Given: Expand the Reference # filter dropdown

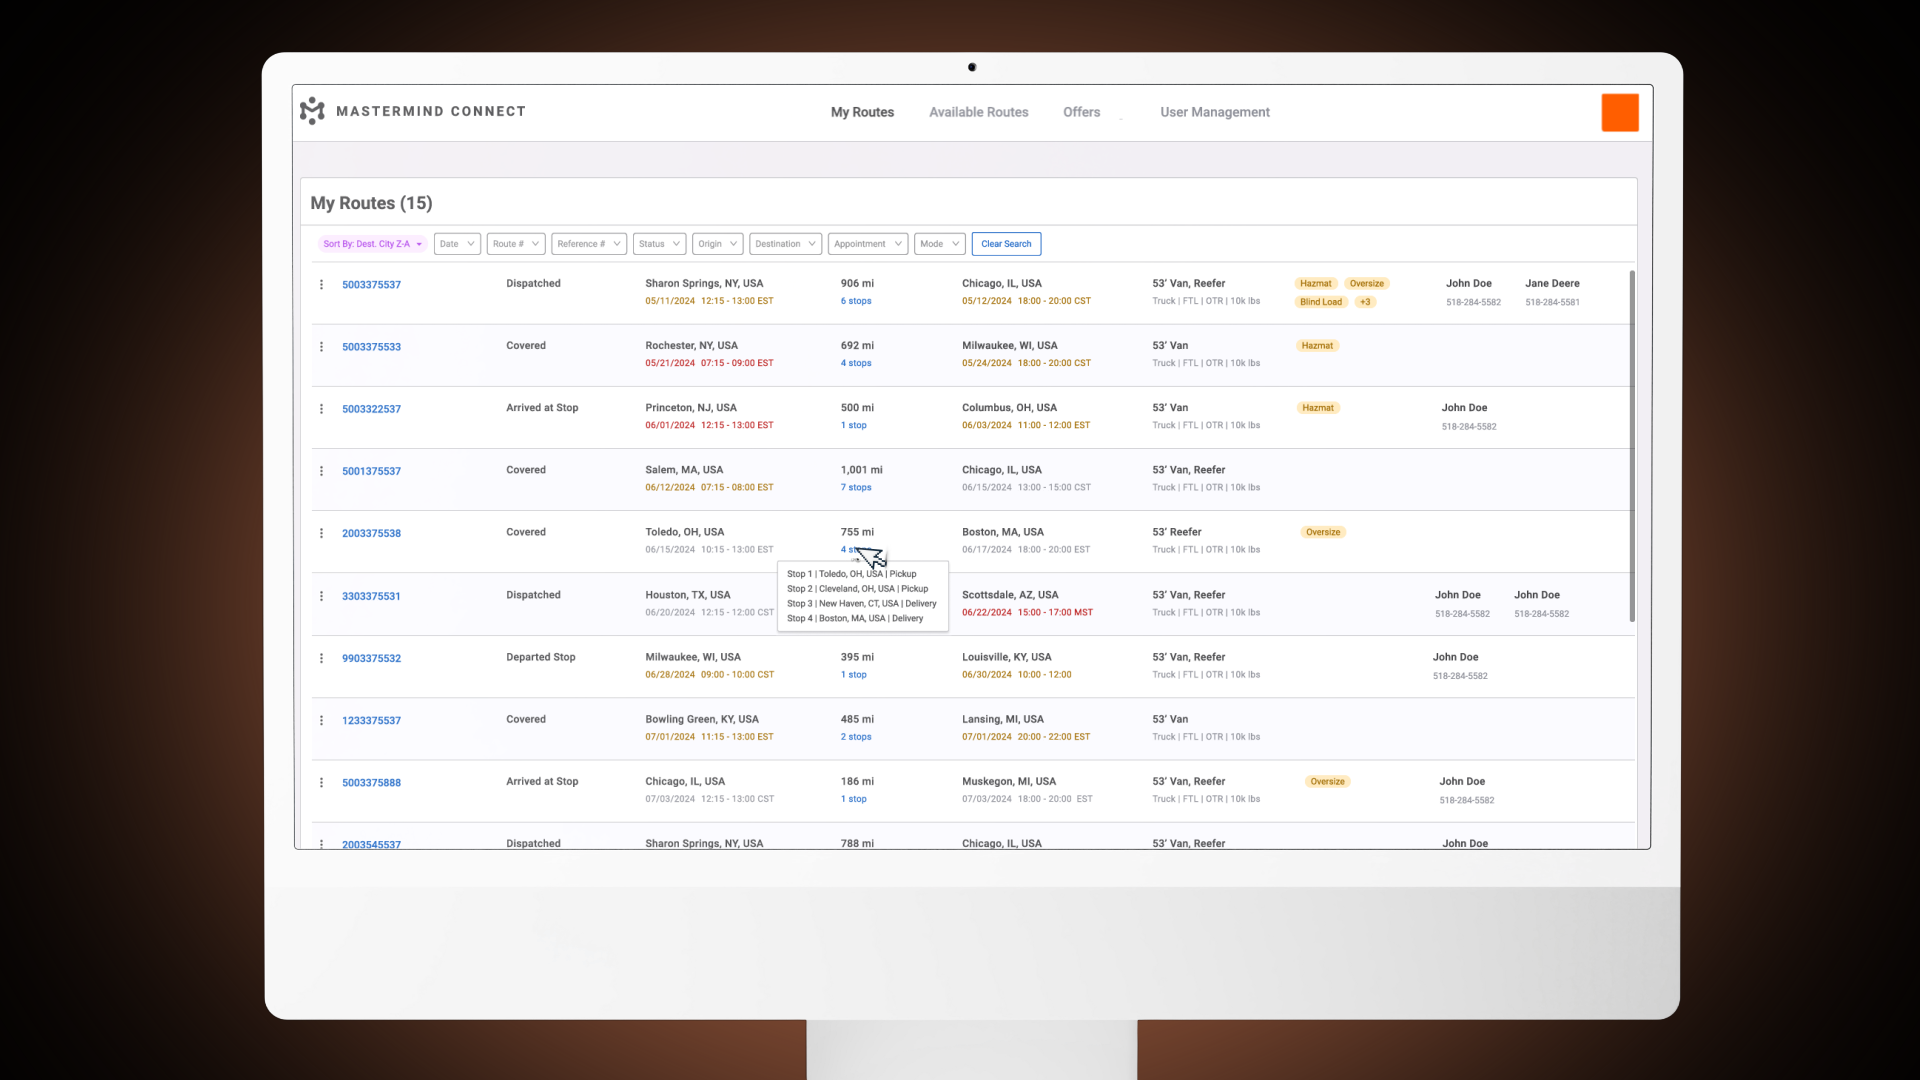Looking at the screenshot, I should pos(589,244).
